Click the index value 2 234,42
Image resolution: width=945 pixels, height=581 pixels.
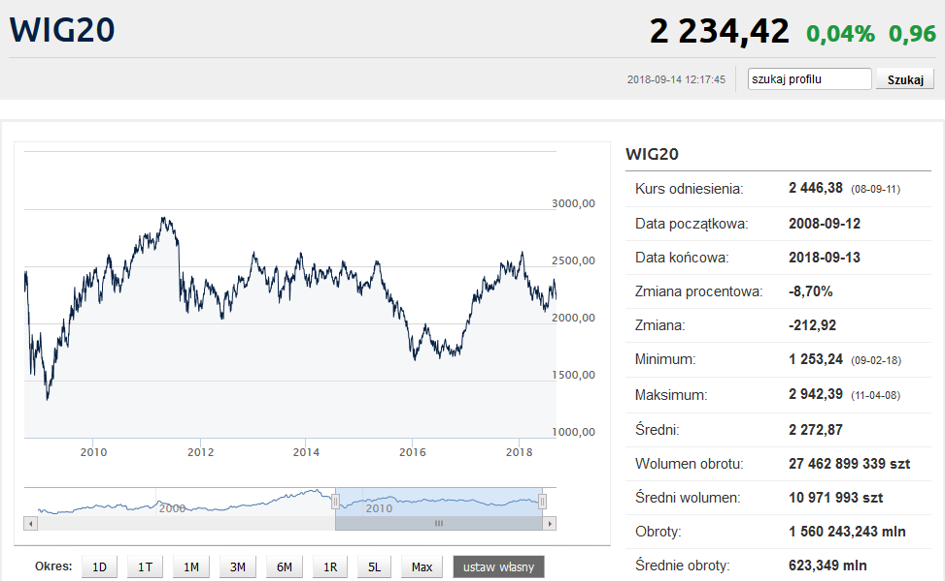(x=719, y=31)
